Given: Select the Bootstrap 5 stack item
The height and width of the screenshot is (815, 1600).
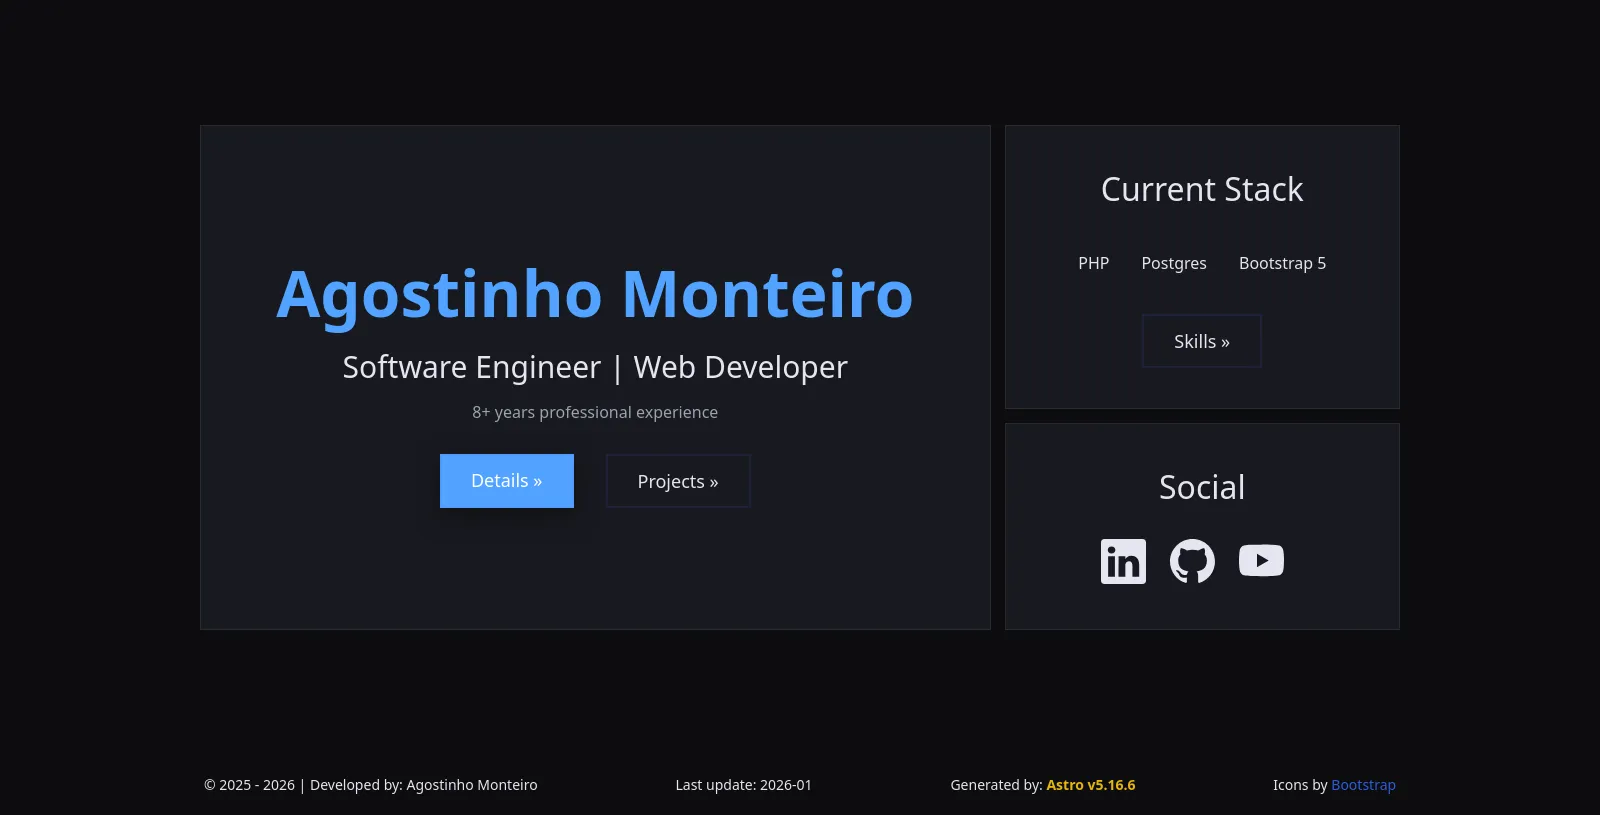Looking at the screenshot, I should [1282, 263].
